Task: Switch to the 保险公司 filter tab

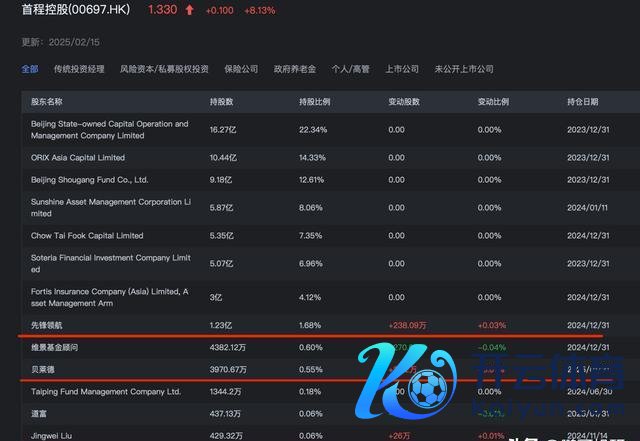Action: (241, 69)
